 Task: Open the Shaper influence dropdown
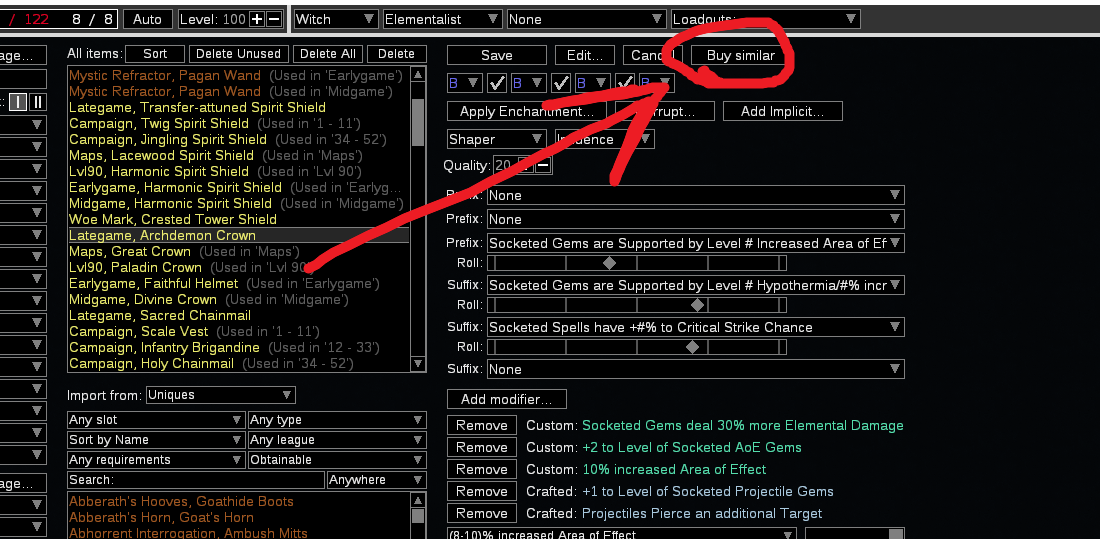click(497, 139)
